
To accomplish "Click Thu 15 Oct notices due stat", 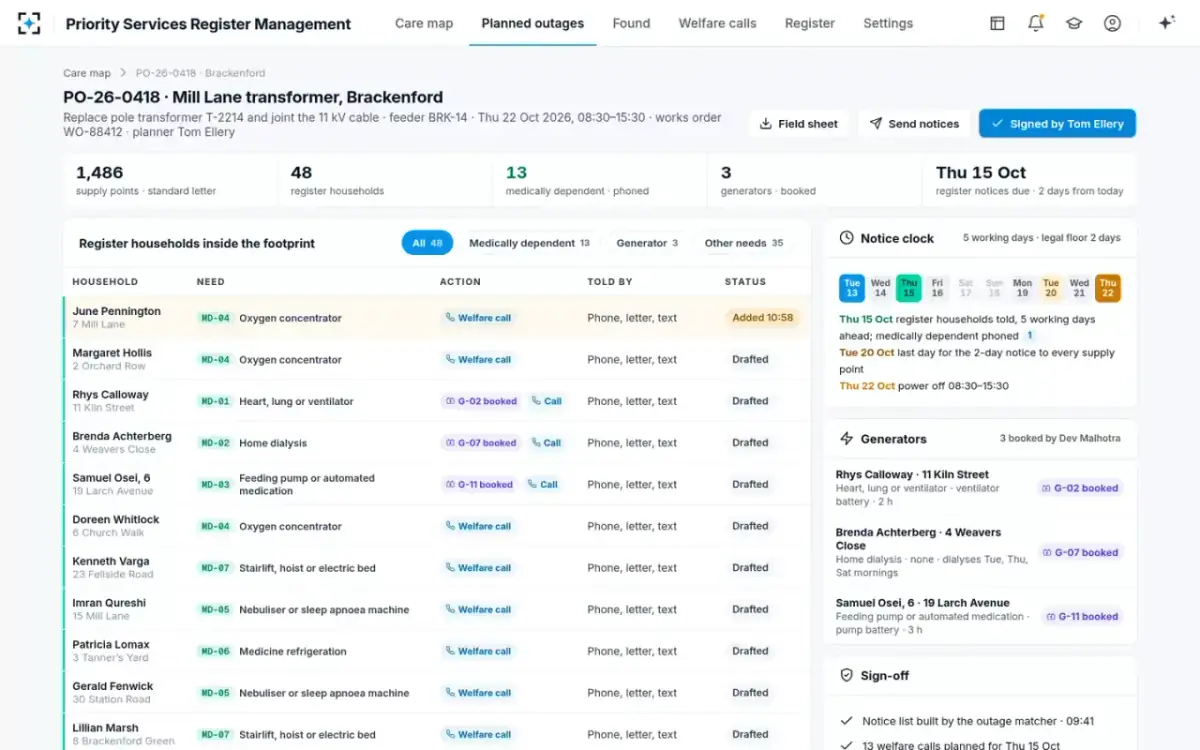I will click(1029, 180).
